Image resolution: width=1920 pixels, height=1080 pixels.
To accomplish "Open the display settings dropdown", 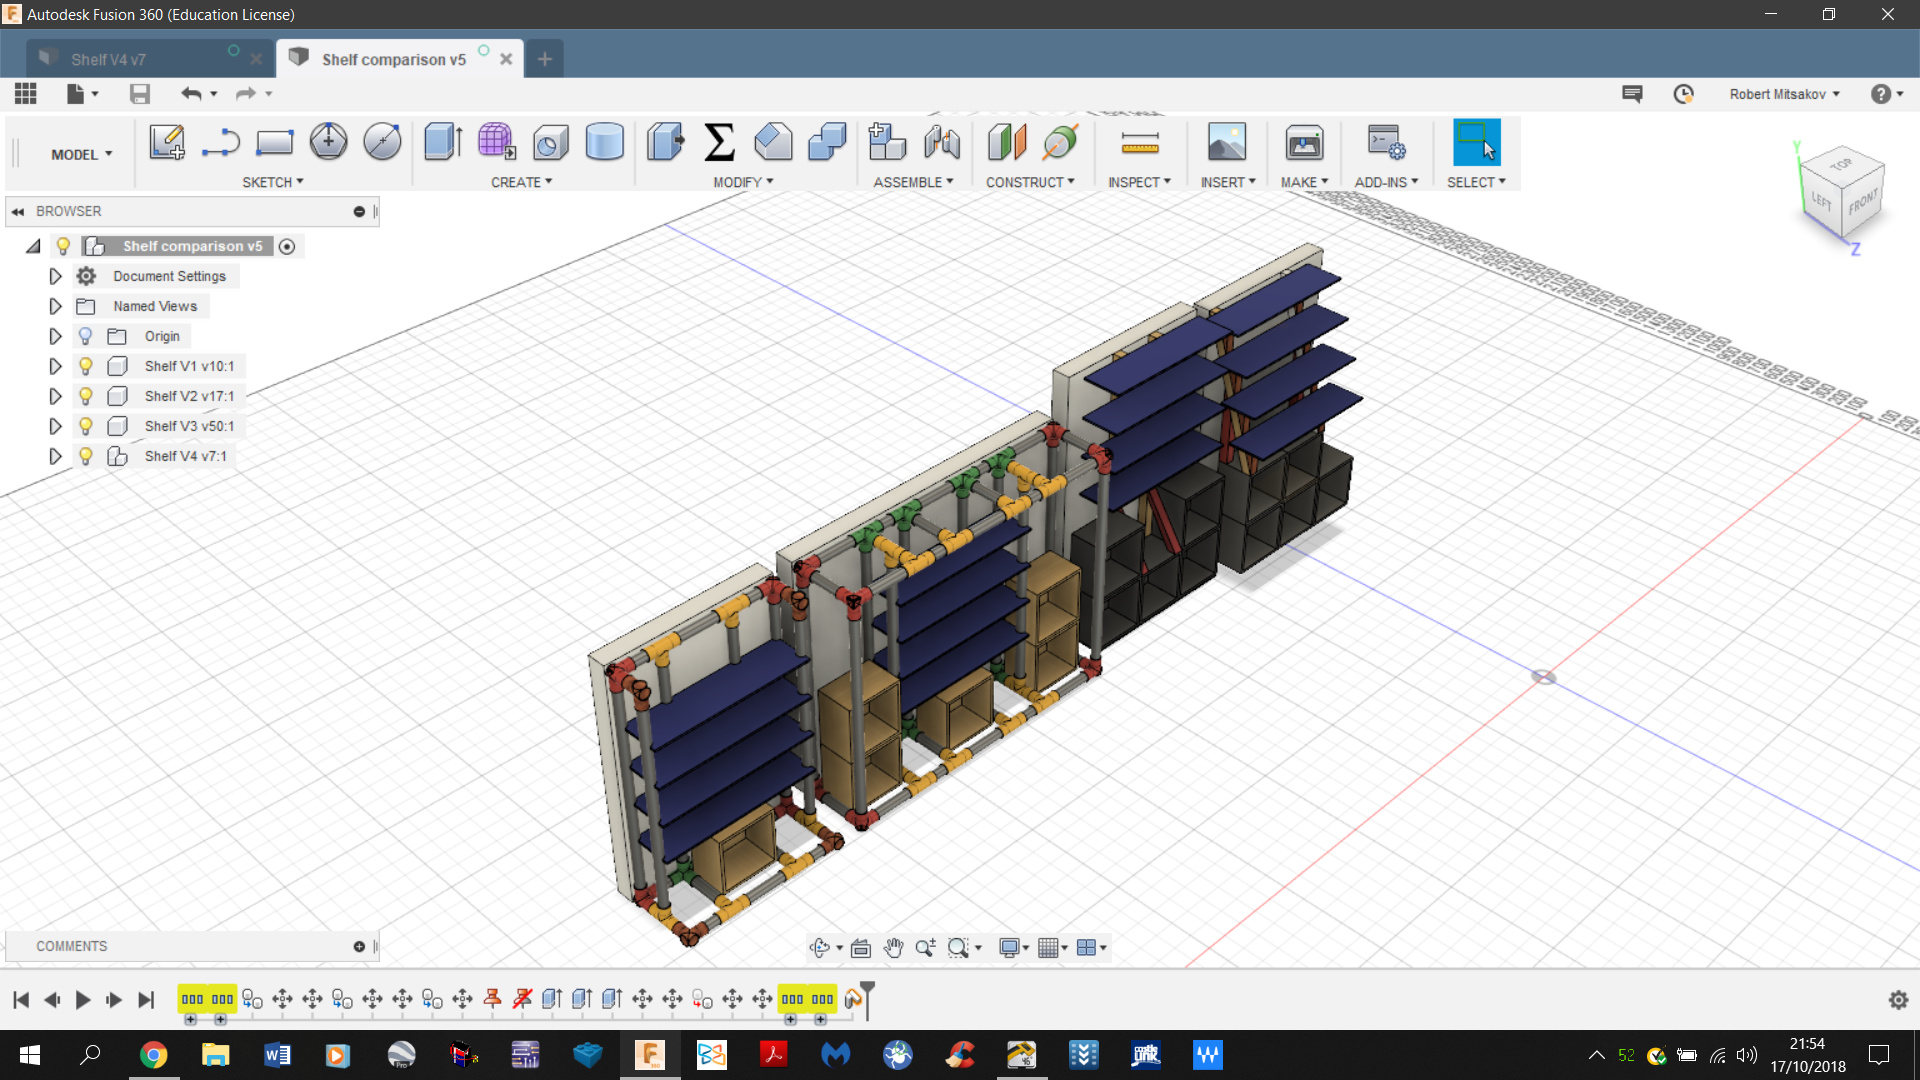I will tap(1014, 947).
